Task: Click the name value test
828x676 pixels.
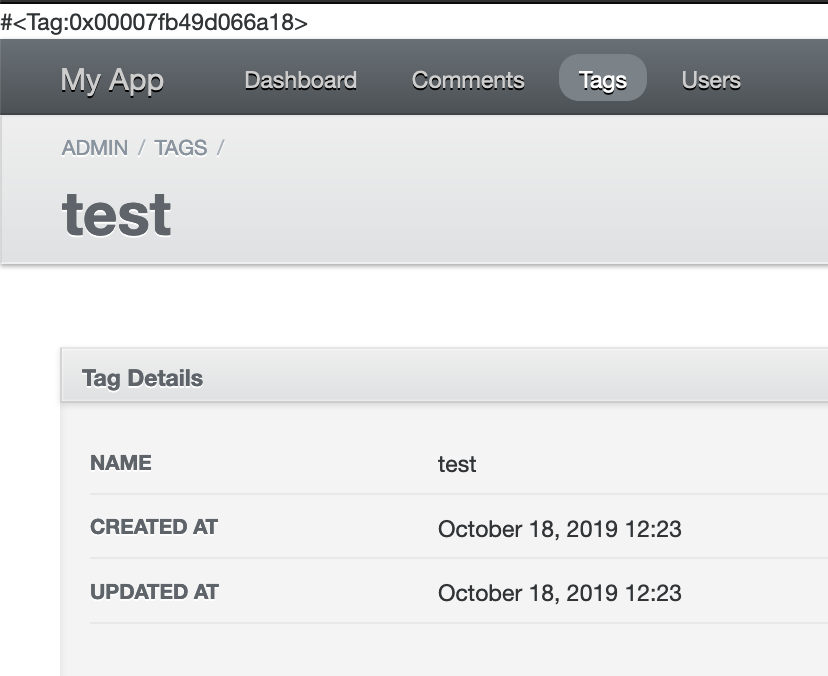Action: (457, 464)
